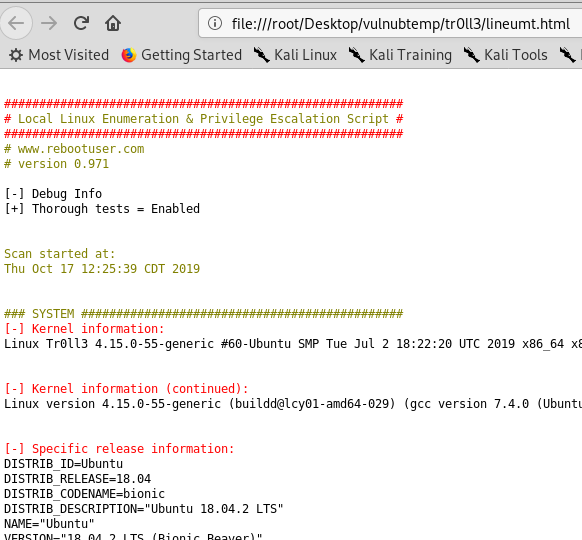Reload the current page
The width and height of the screenshot is (582, 540).
[x=81, y=23]
